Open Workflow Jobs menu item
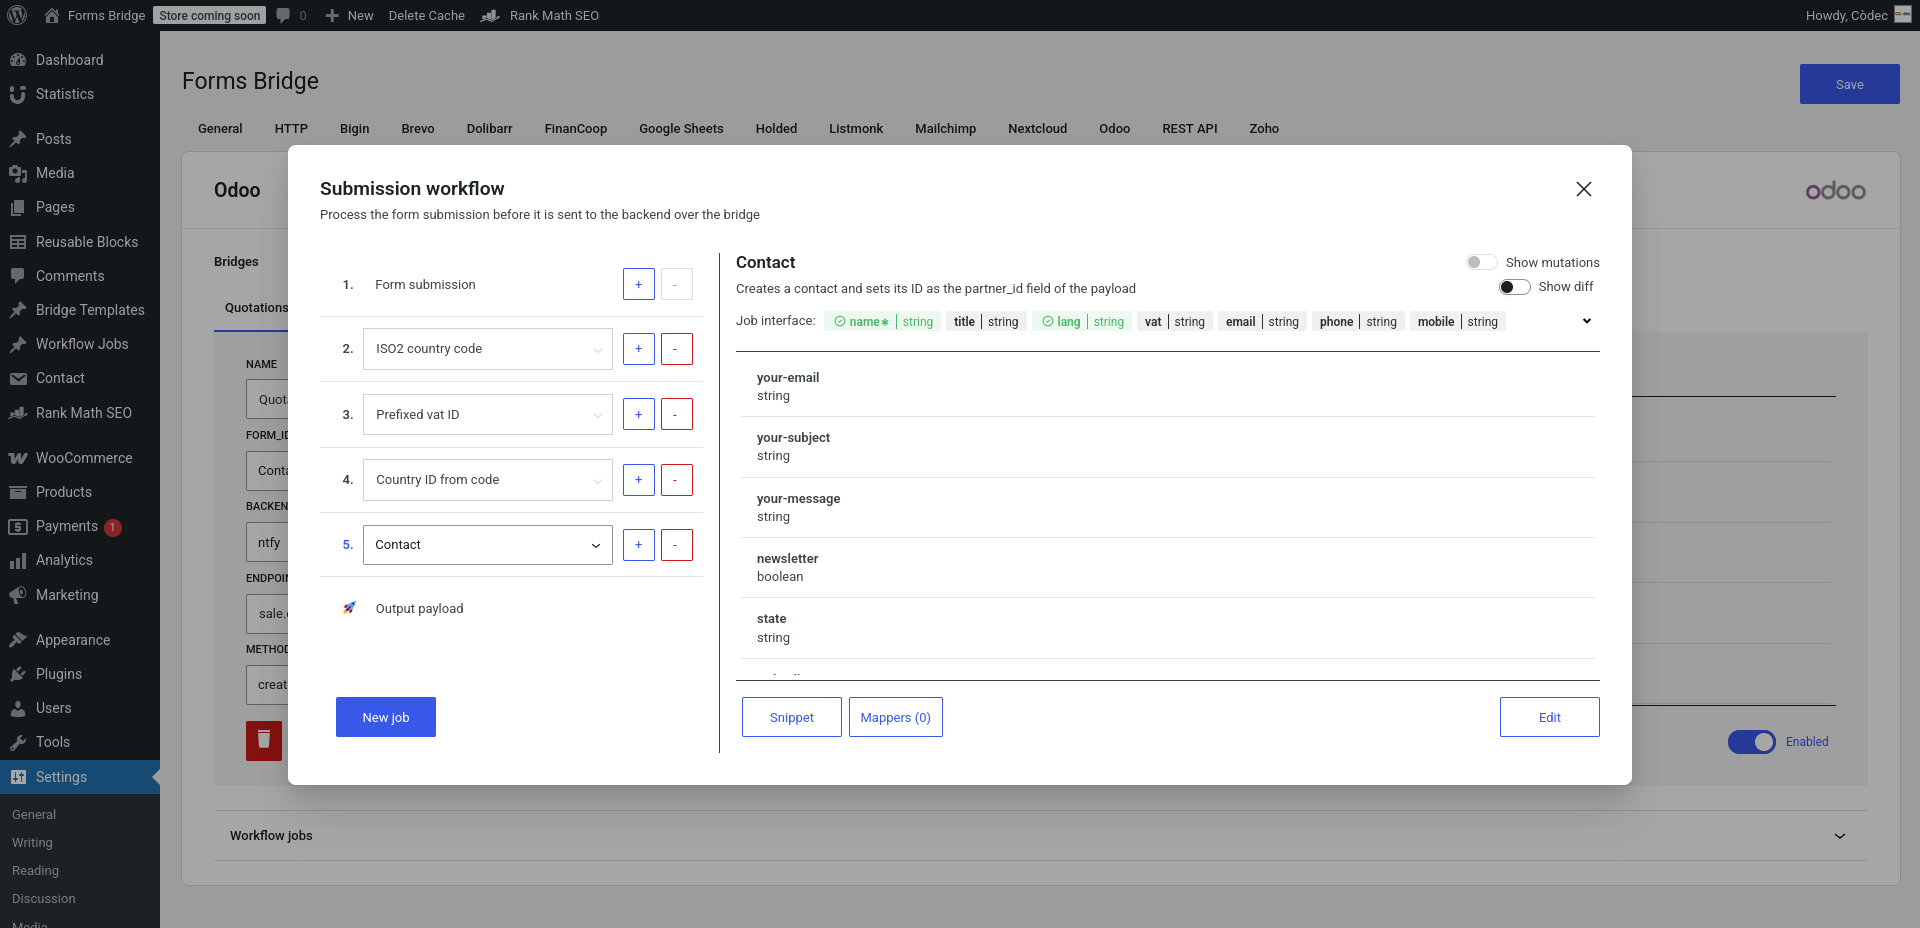 [x=80, y=344]
